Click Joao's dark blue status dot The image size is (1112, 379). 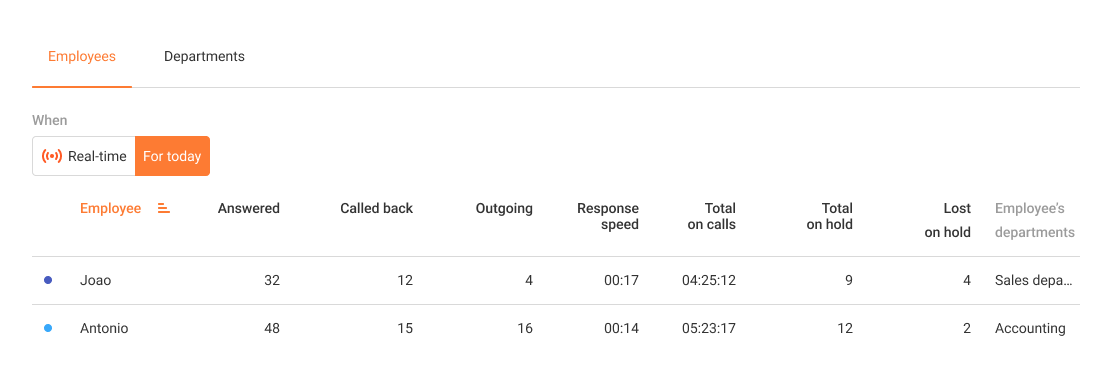pos(48,280)
